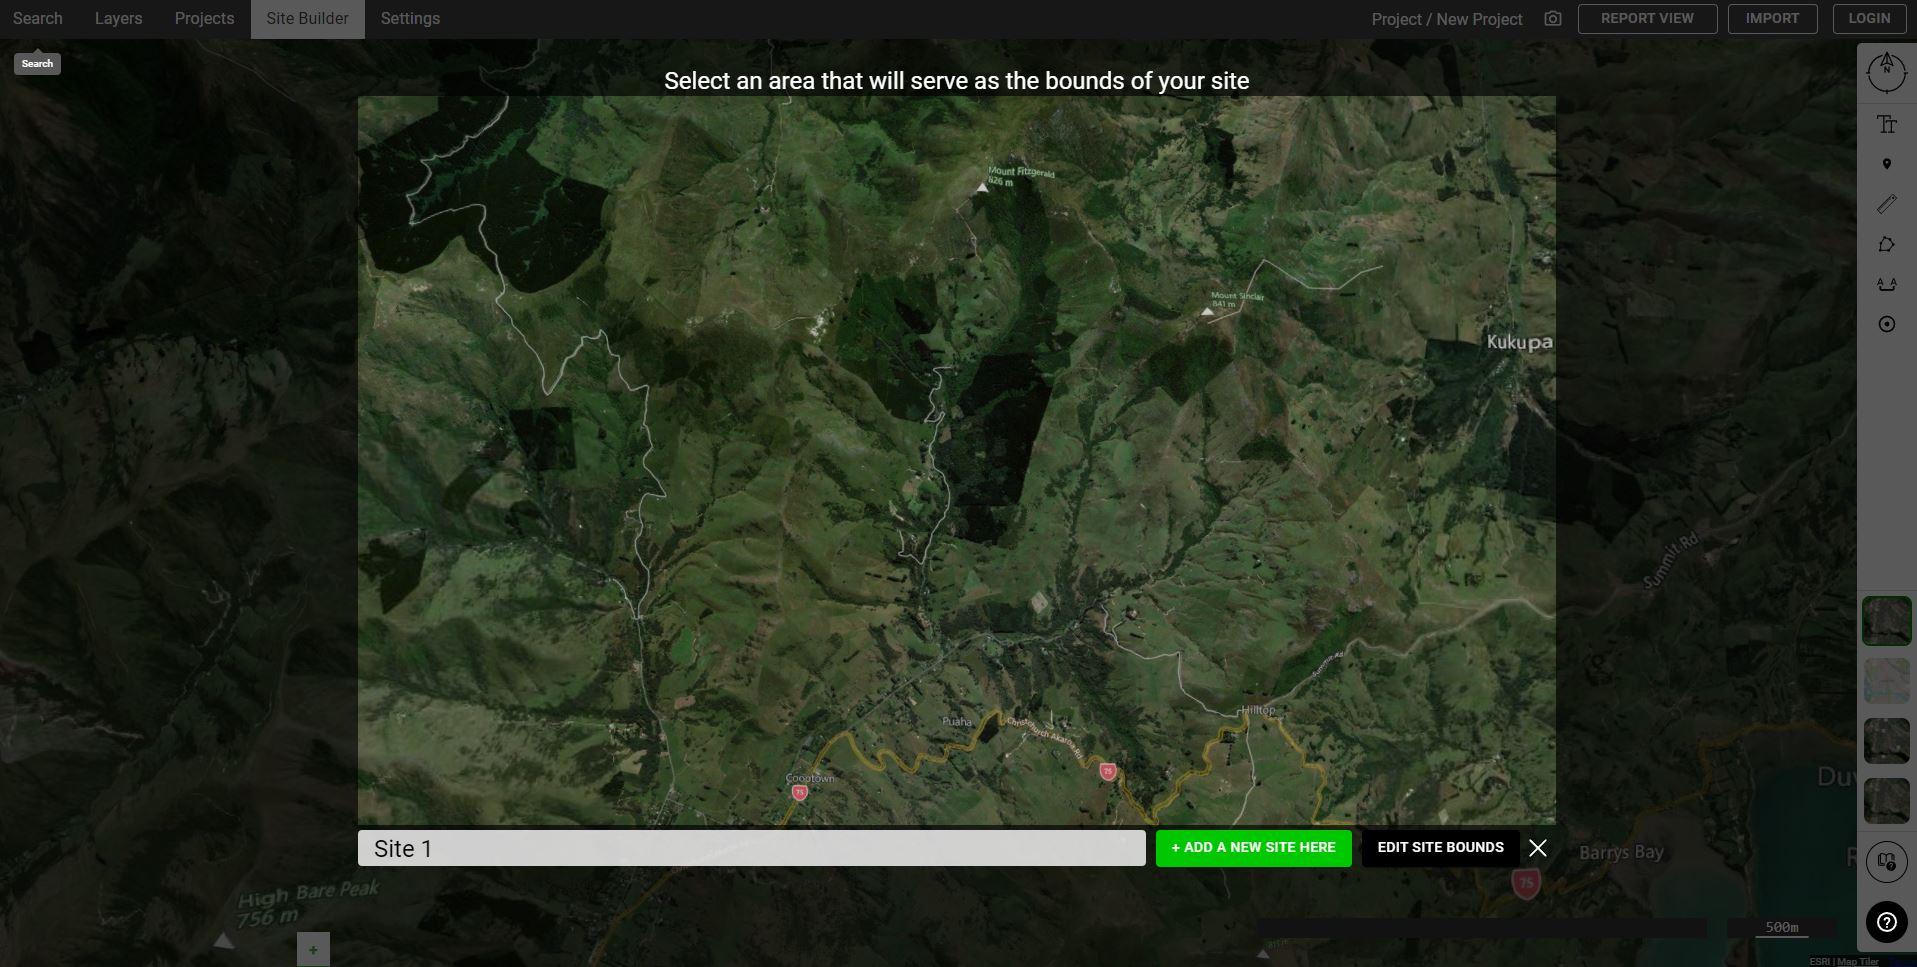The image size is (1917, 967).
Task: Open the Settings tab
Action: (x=410, y=19)
